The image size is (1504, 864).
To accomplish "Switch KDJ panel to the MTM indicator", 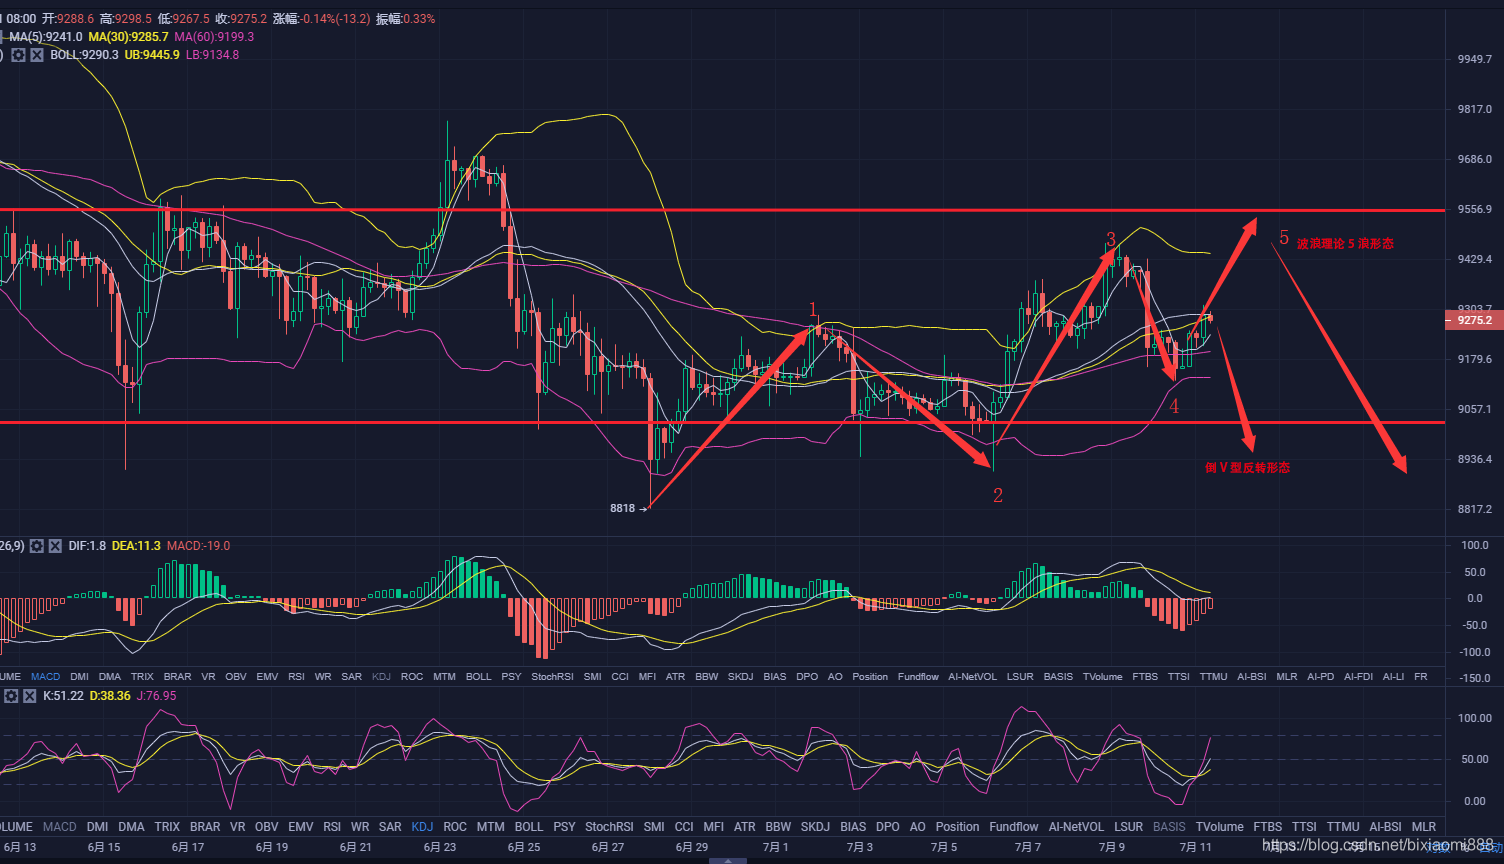I will pos(491,827).
